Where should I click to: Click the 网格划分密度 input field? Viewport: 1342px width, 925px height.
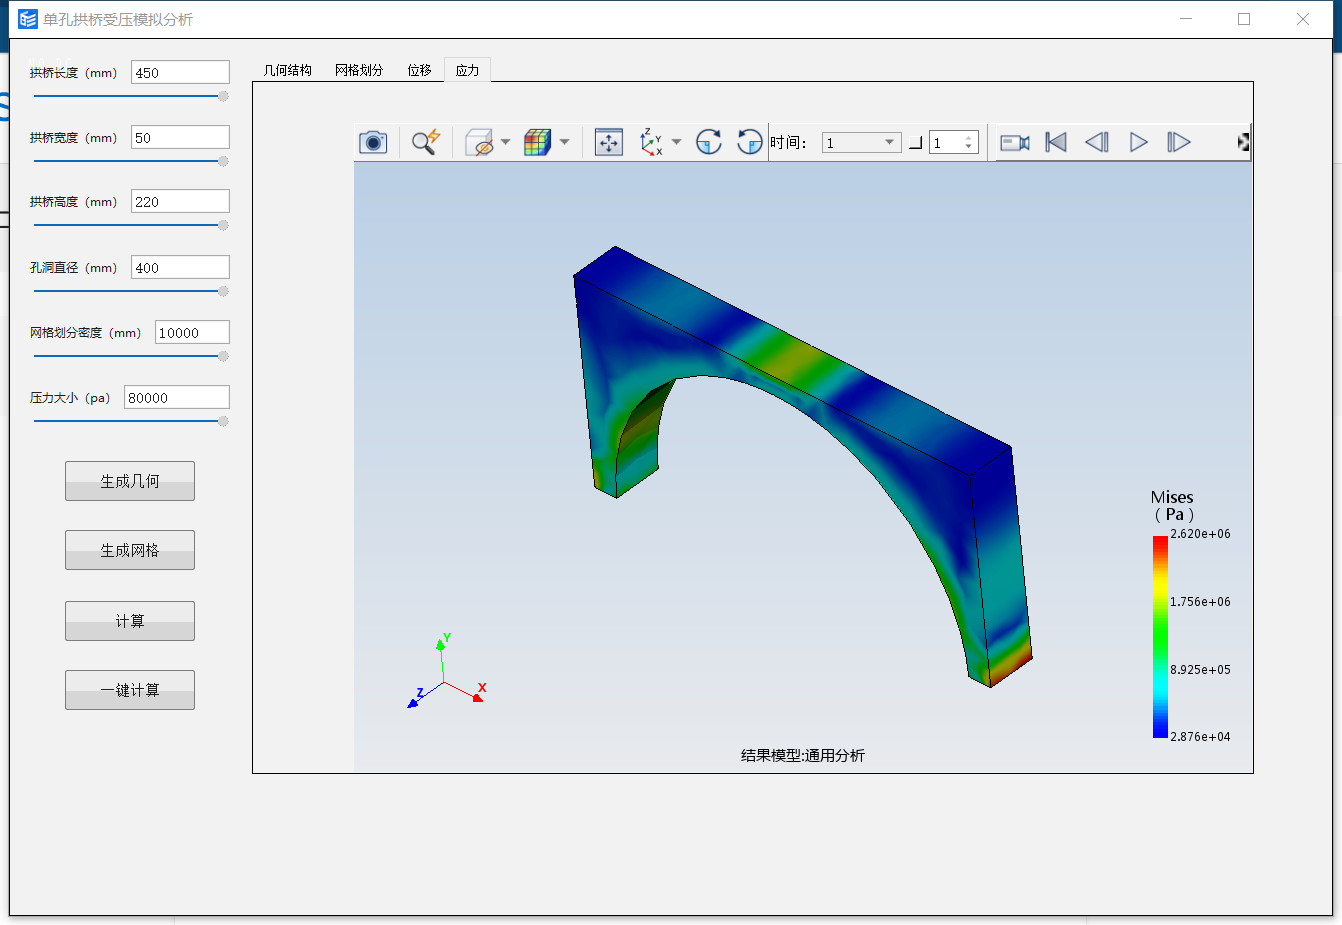(192, 332)
